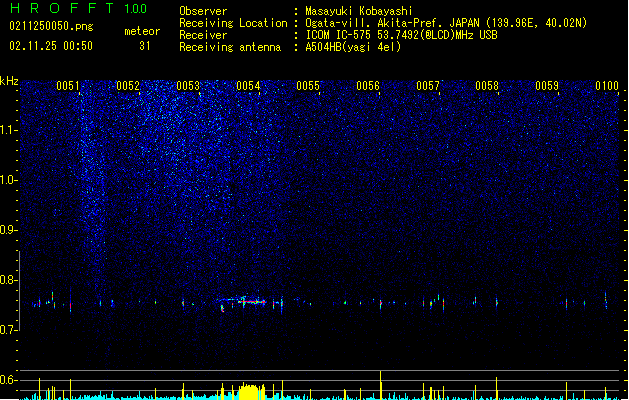The width and height of the screenshot is (629, 400).
Task: Click the 0.7 kHz axis label
Action: pos(9,330)
